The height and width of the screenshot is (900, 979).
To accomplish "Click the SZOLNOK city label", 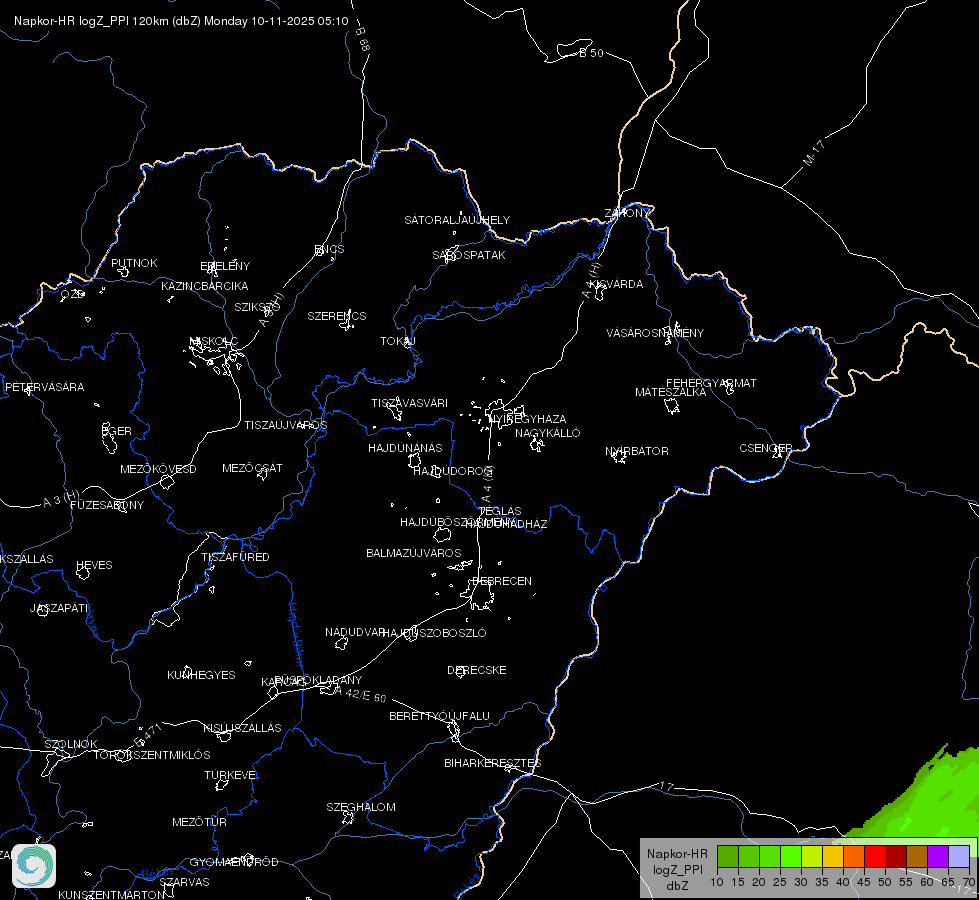I will [71, 744].
